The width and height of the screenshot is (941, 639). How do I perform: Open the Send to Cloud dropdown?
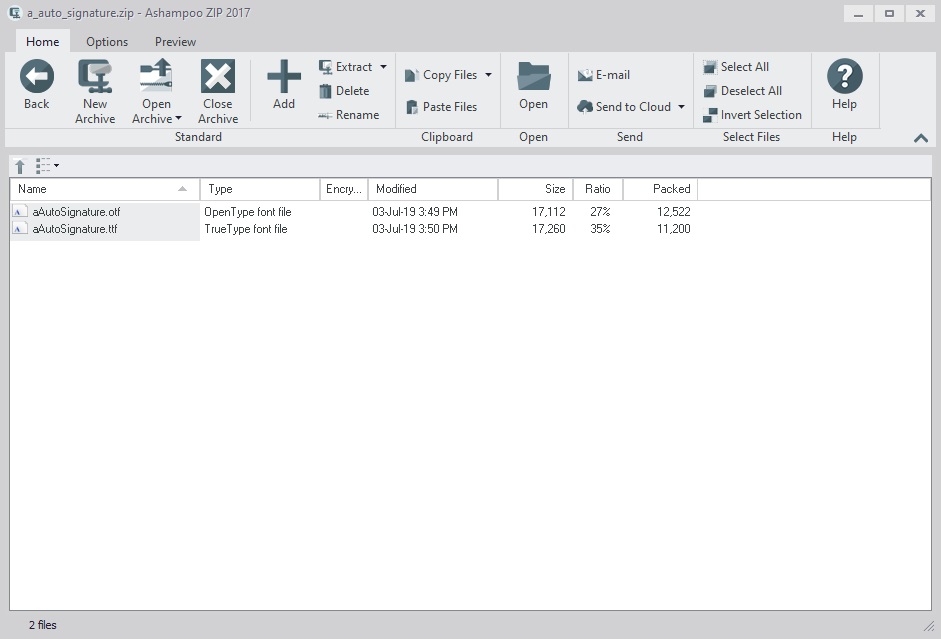[x=681, y=107]
